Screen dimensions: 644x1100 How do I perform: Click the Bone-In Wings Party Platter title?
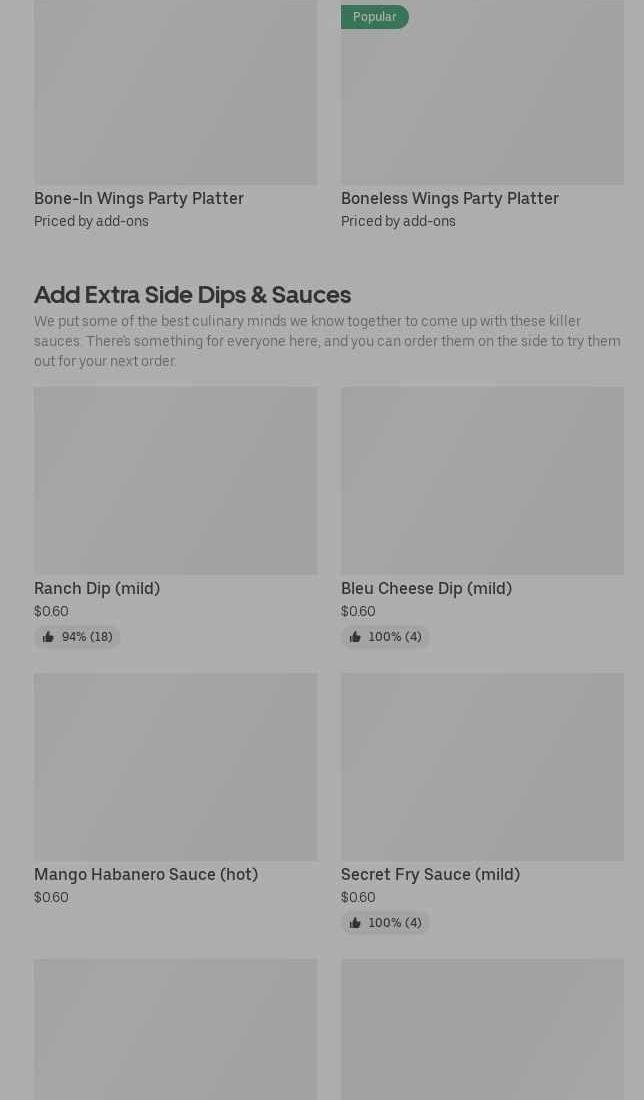[139, 198]
